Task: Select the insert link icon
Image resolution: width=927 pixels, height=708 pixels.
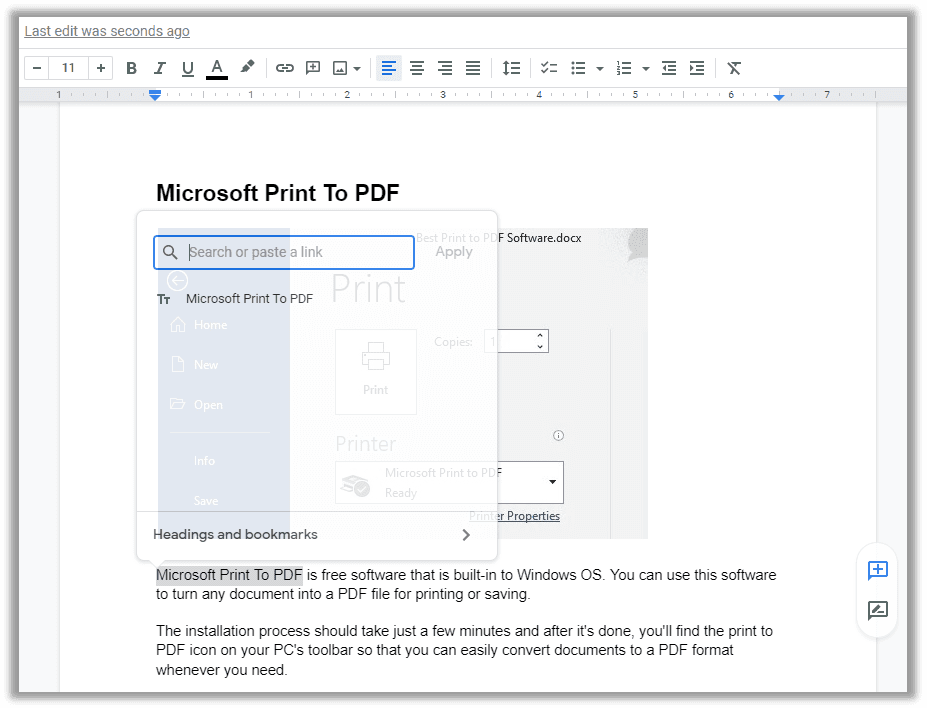Action: pyautogui.click(x=284, y=67)
